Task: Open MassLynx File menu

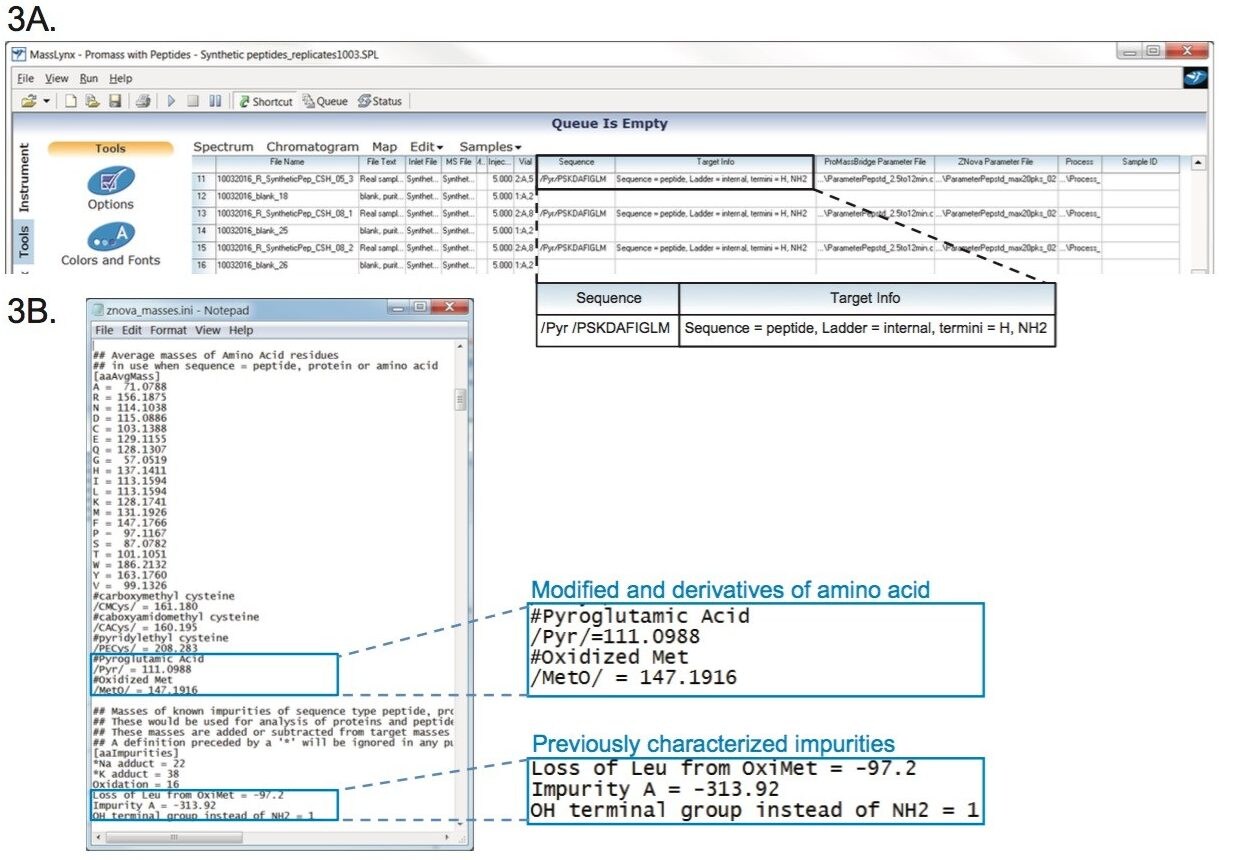Action: 26,78
